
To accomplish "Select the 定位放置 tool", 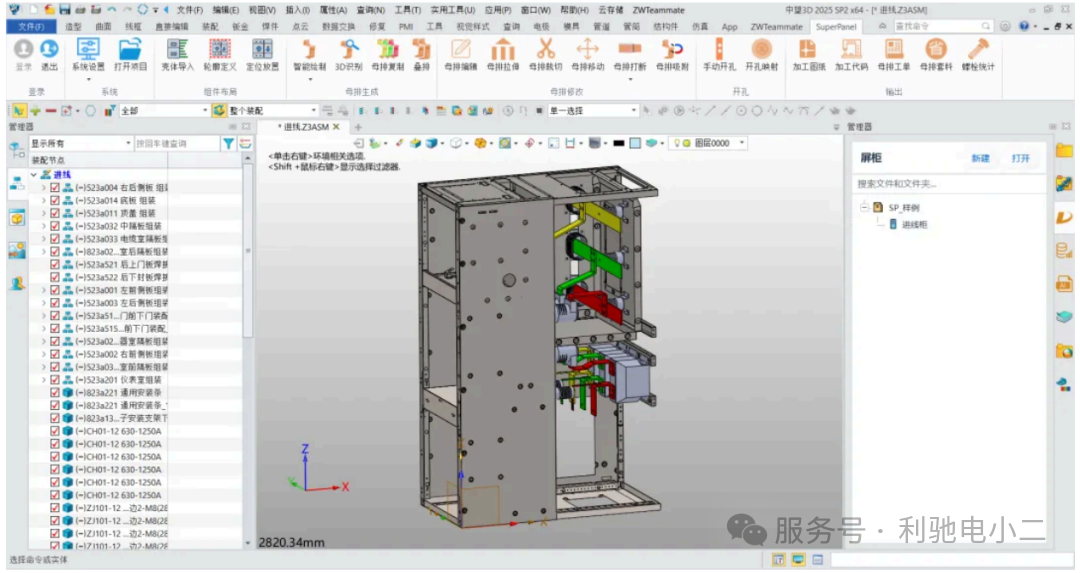I will coord(262,50).
